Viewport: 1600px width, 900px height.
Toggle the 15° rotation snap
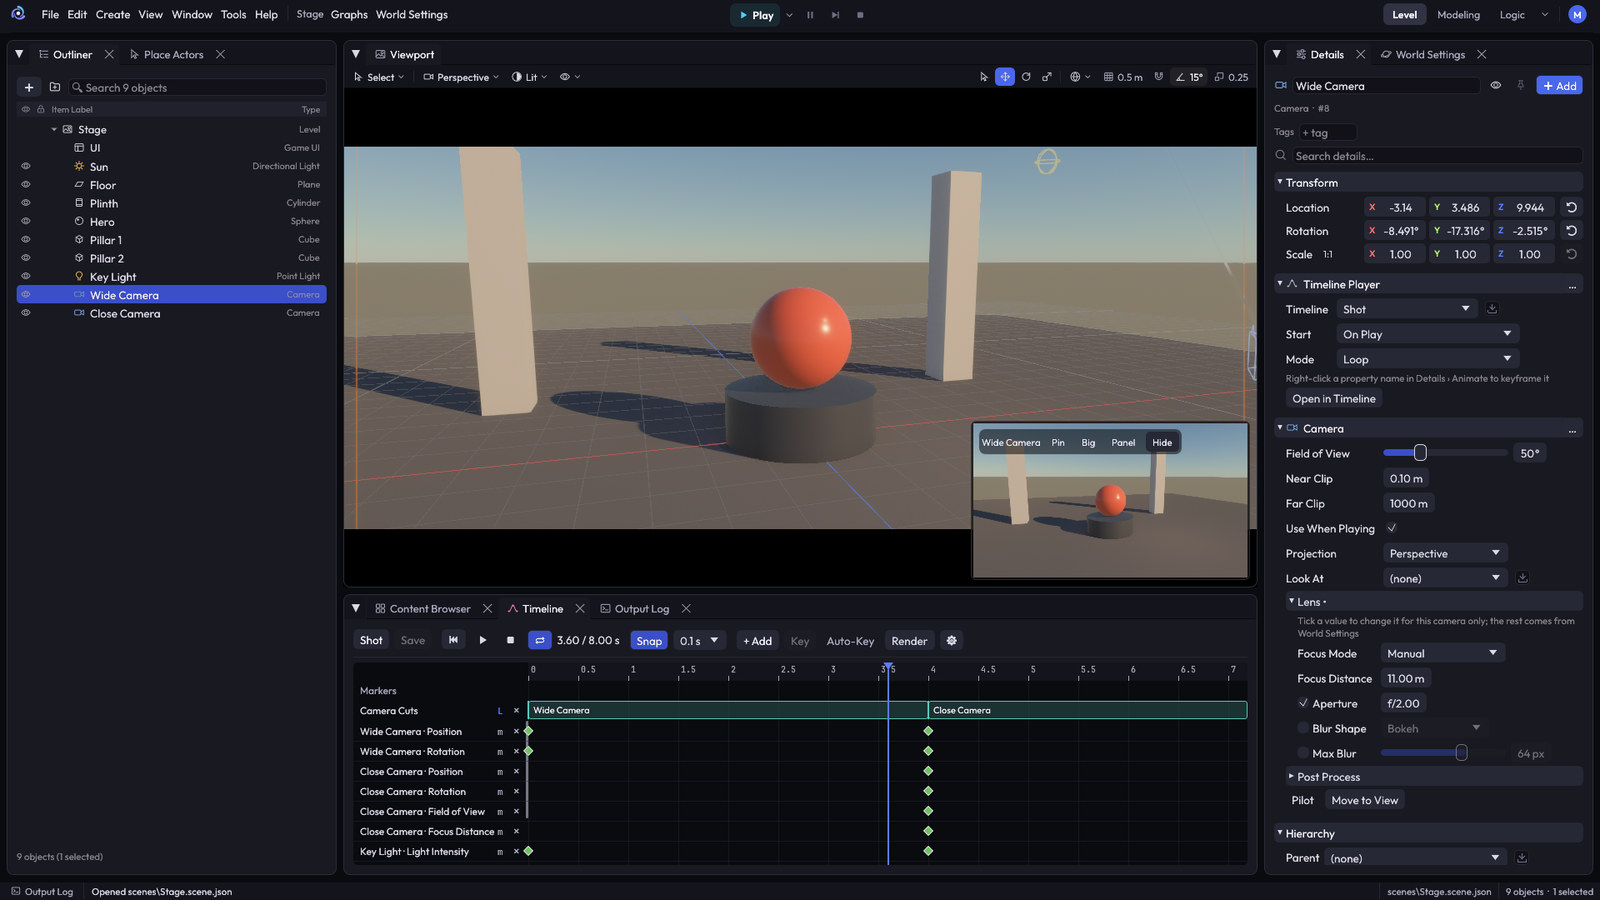(1189, 77)
